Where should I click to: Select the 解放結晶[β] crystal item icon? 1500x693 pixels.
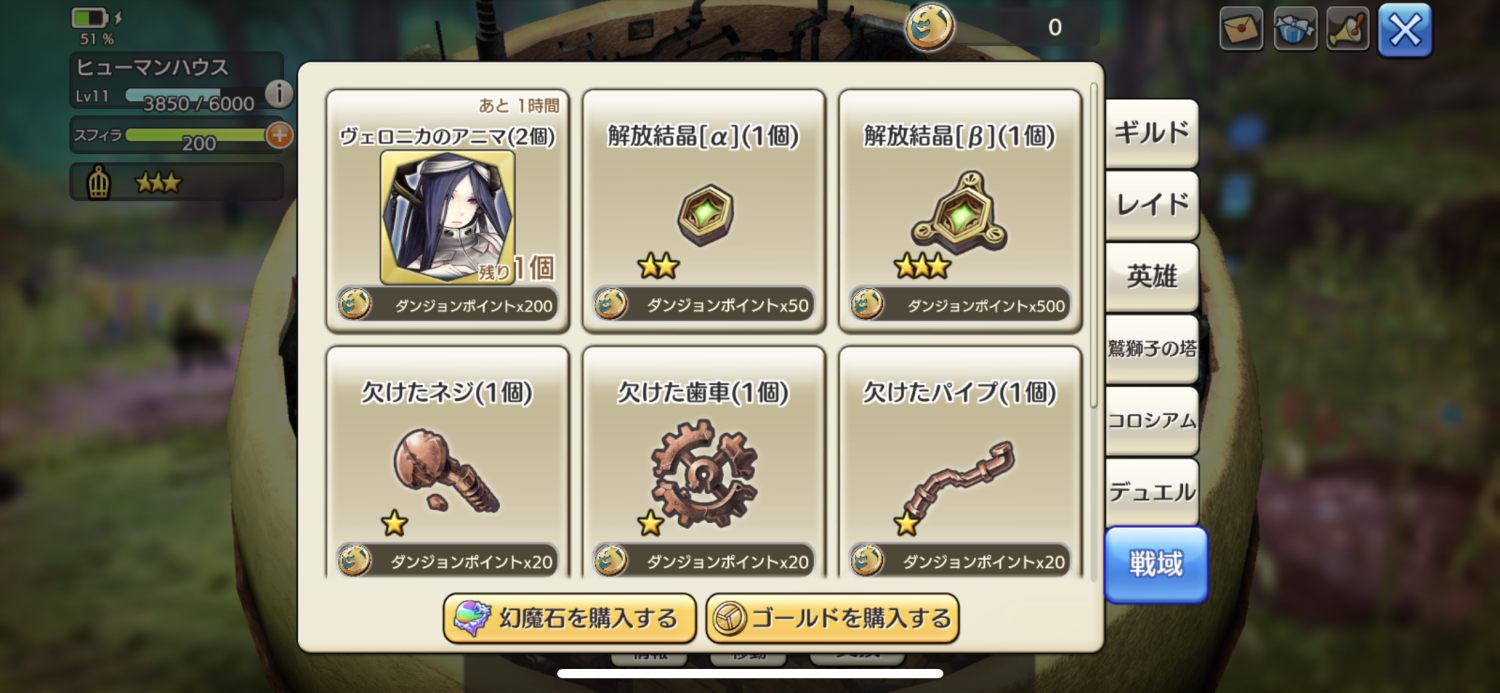pyautogui.click(x=960, y=211)
